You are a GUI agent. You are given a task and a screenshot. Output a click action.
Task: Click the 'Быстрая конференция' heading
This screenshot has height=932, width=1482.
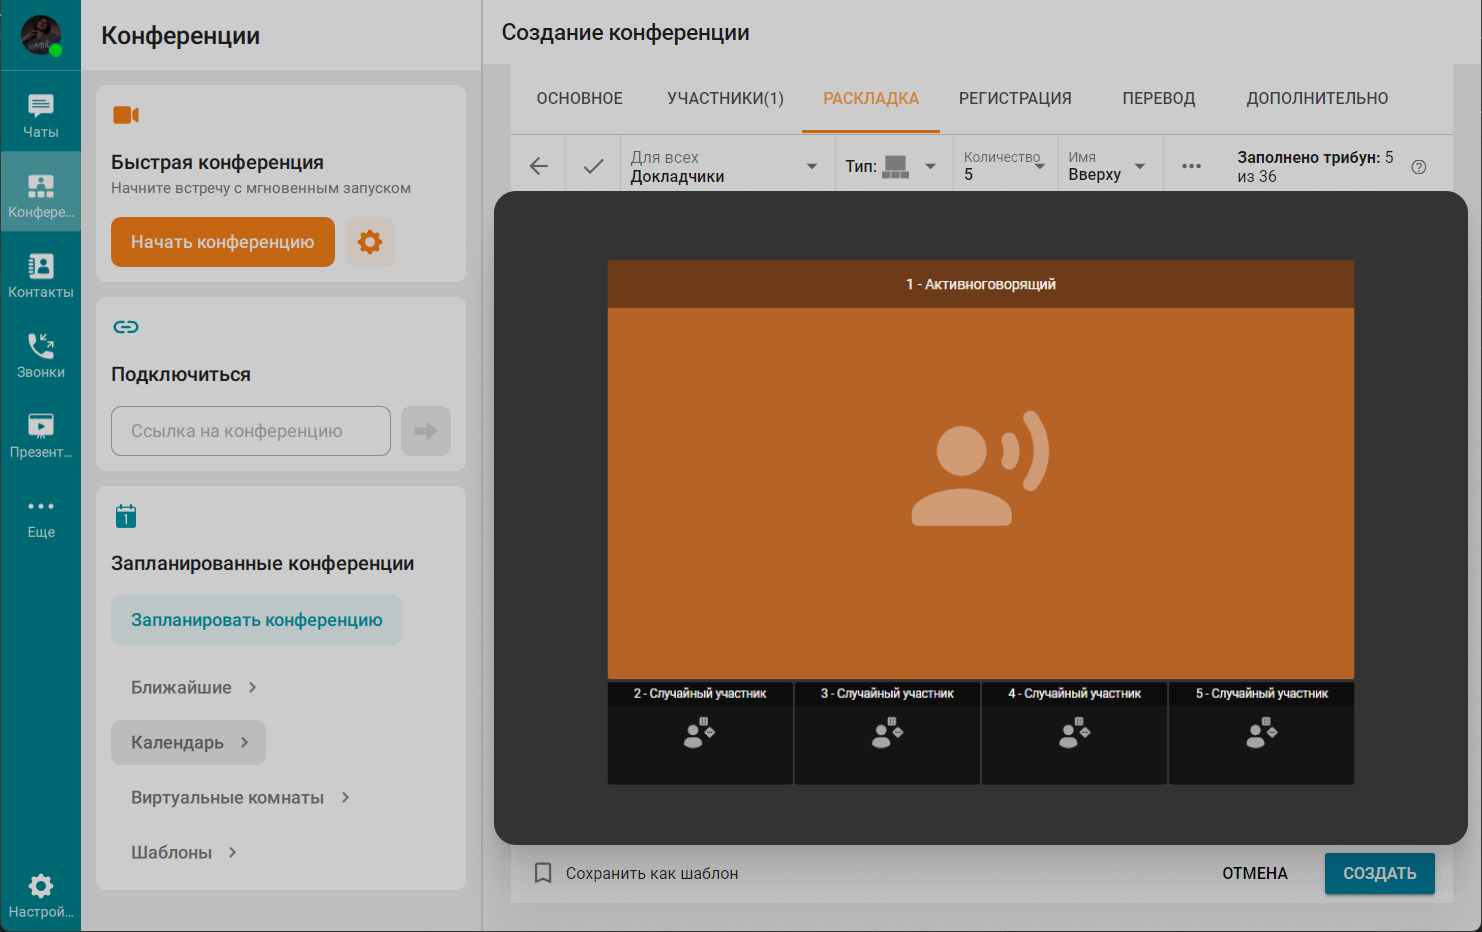217,162
